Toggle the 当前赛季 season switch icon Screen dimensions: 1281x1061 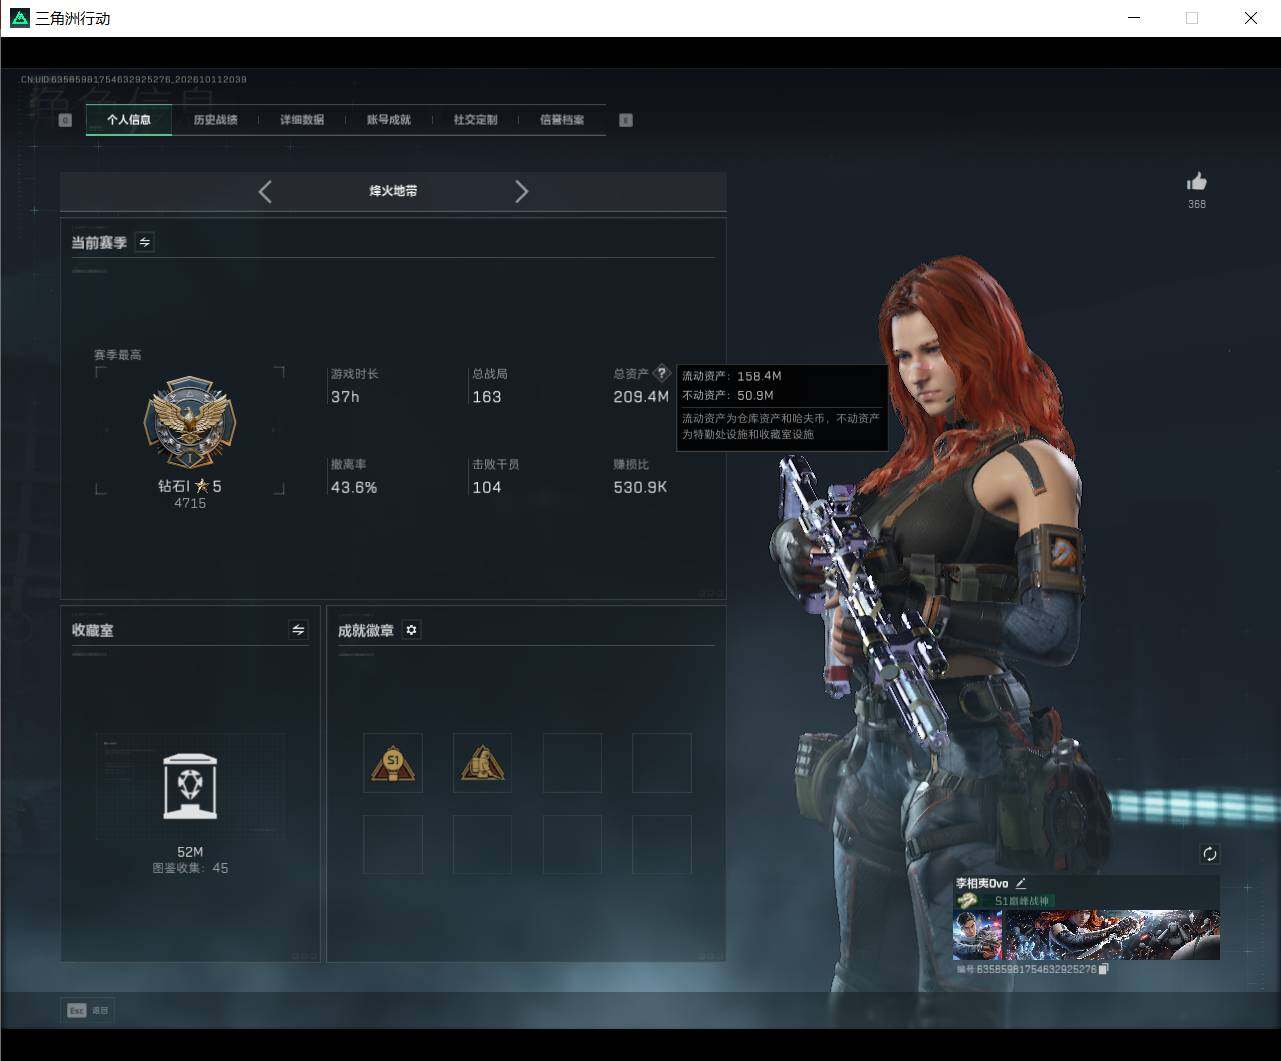(144, 242)
